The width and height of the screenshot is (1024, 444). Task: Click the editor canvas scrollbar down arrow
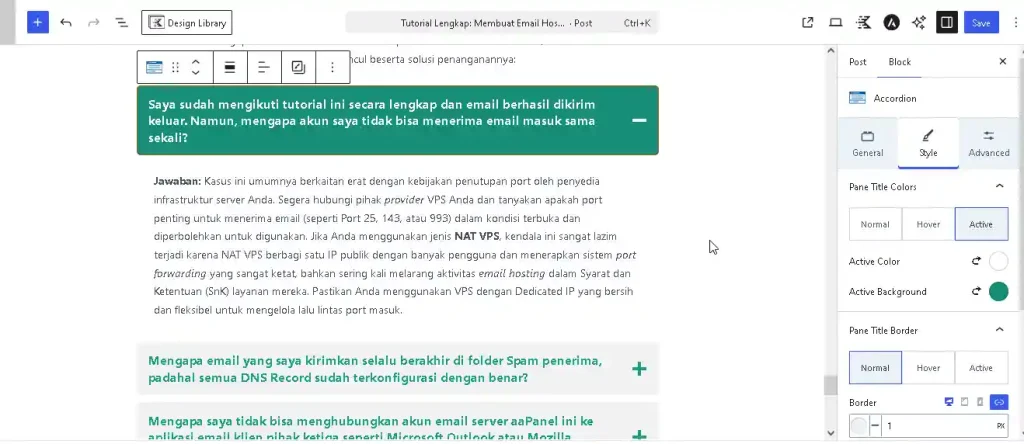point(831,433)
